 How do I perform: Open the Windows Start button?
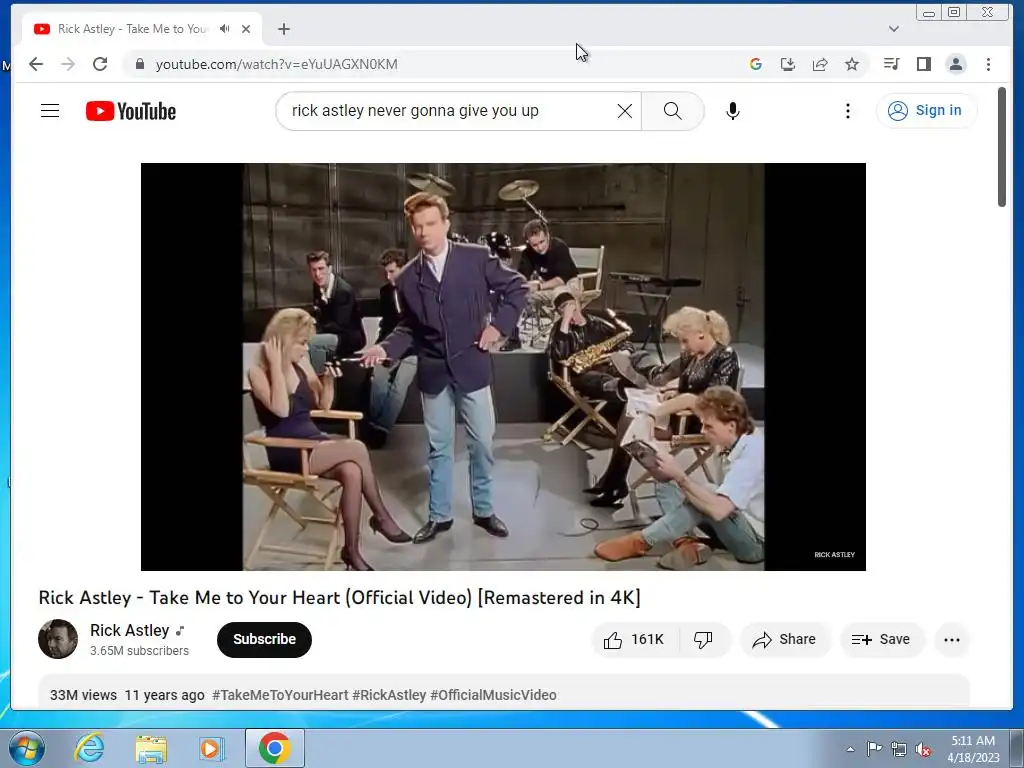tap(26, 748)
